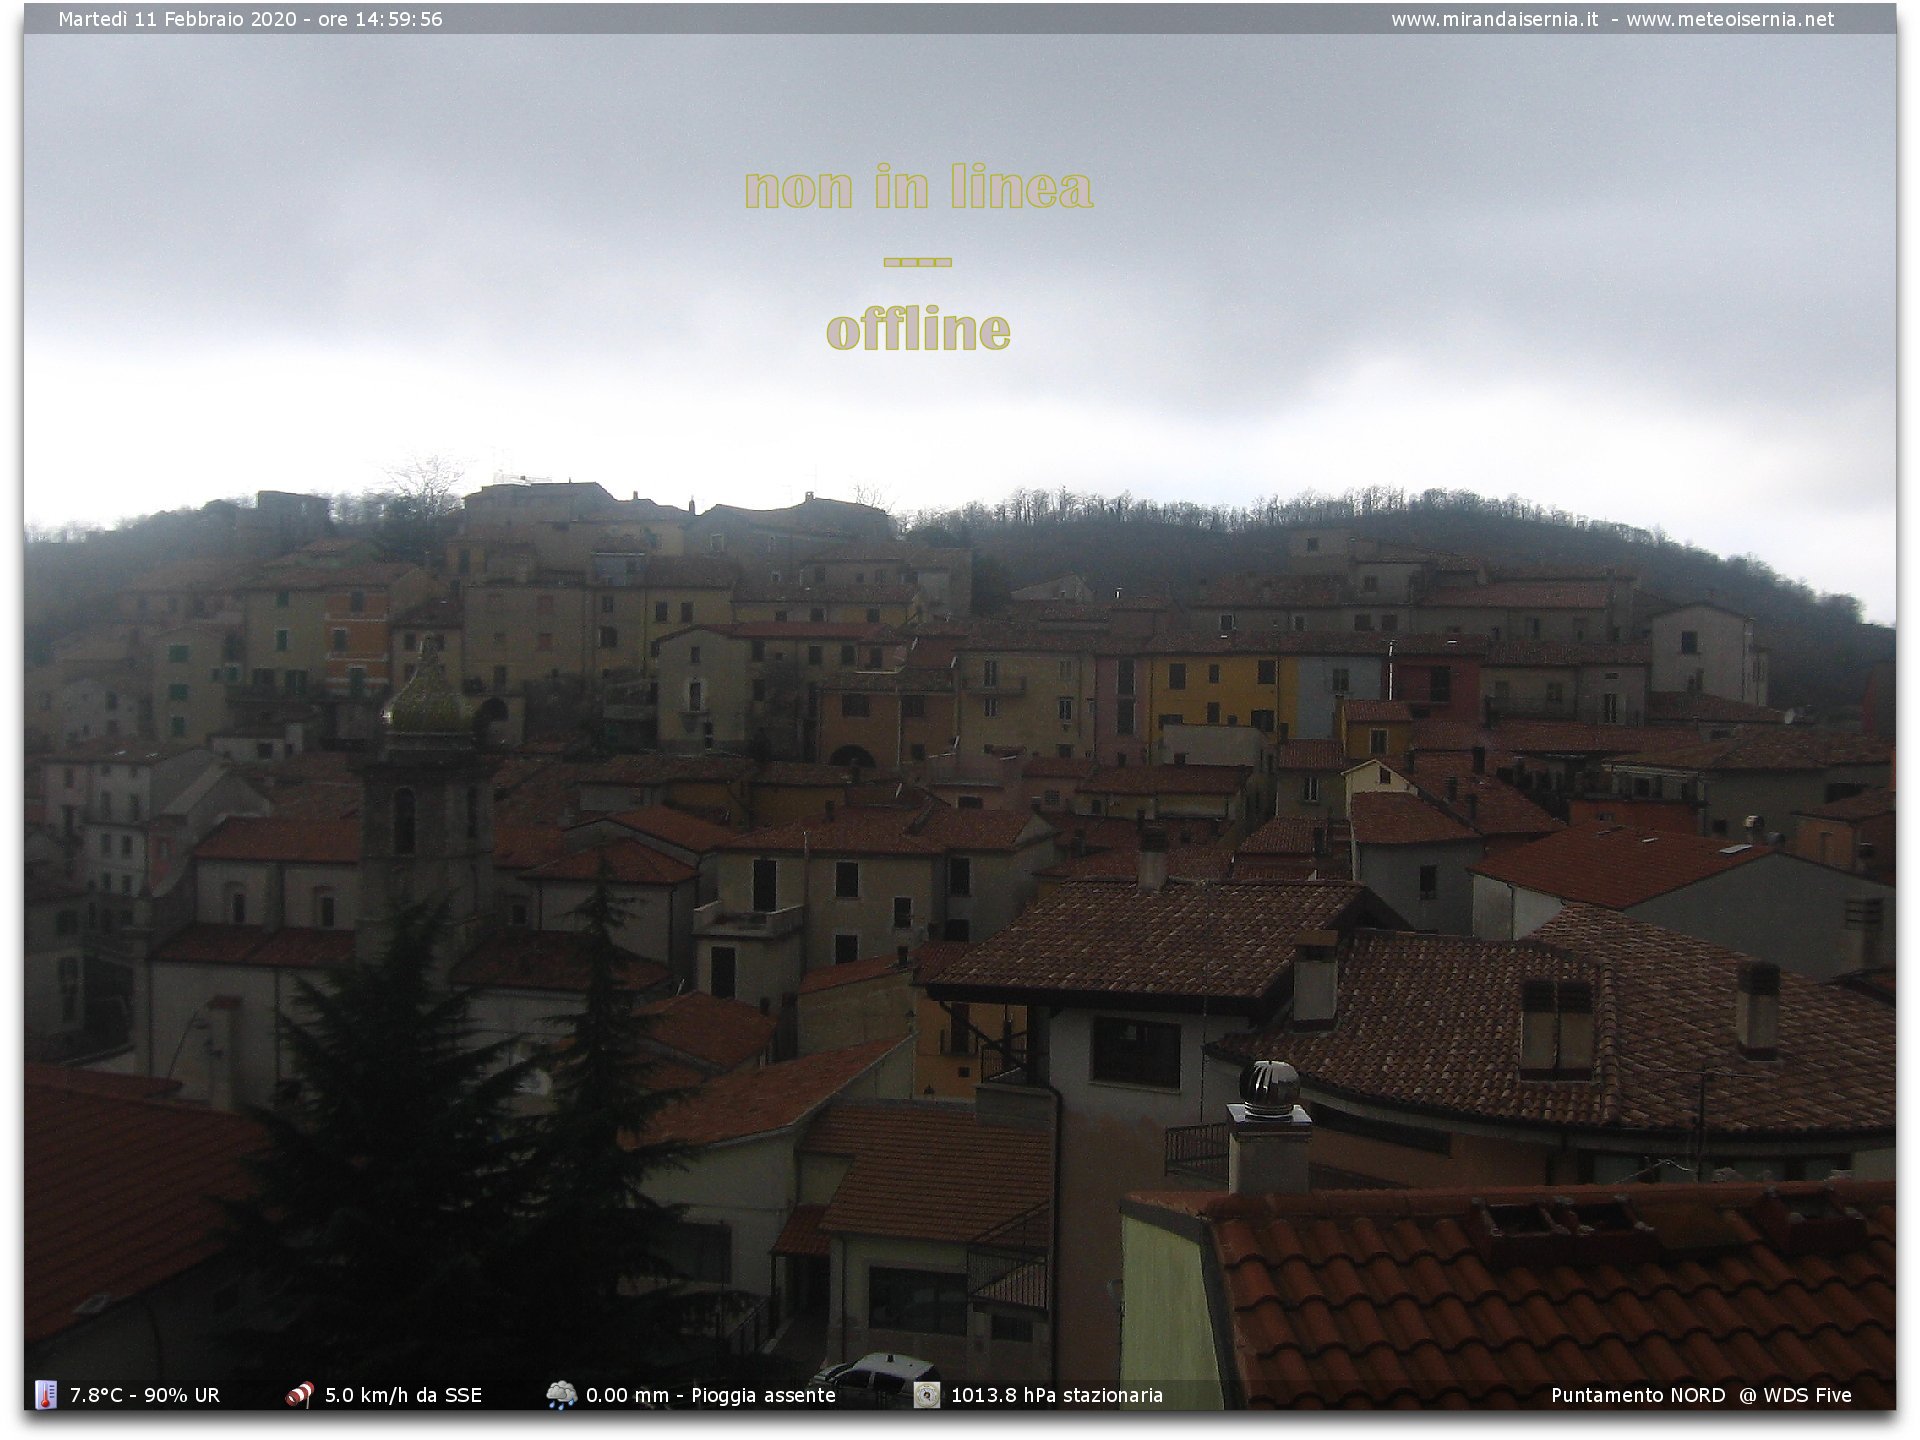Select the date text 'Martedì 11 Febbraio 2020'
This screenshot has height=1440, width=1920.
[x=177, y=19]
